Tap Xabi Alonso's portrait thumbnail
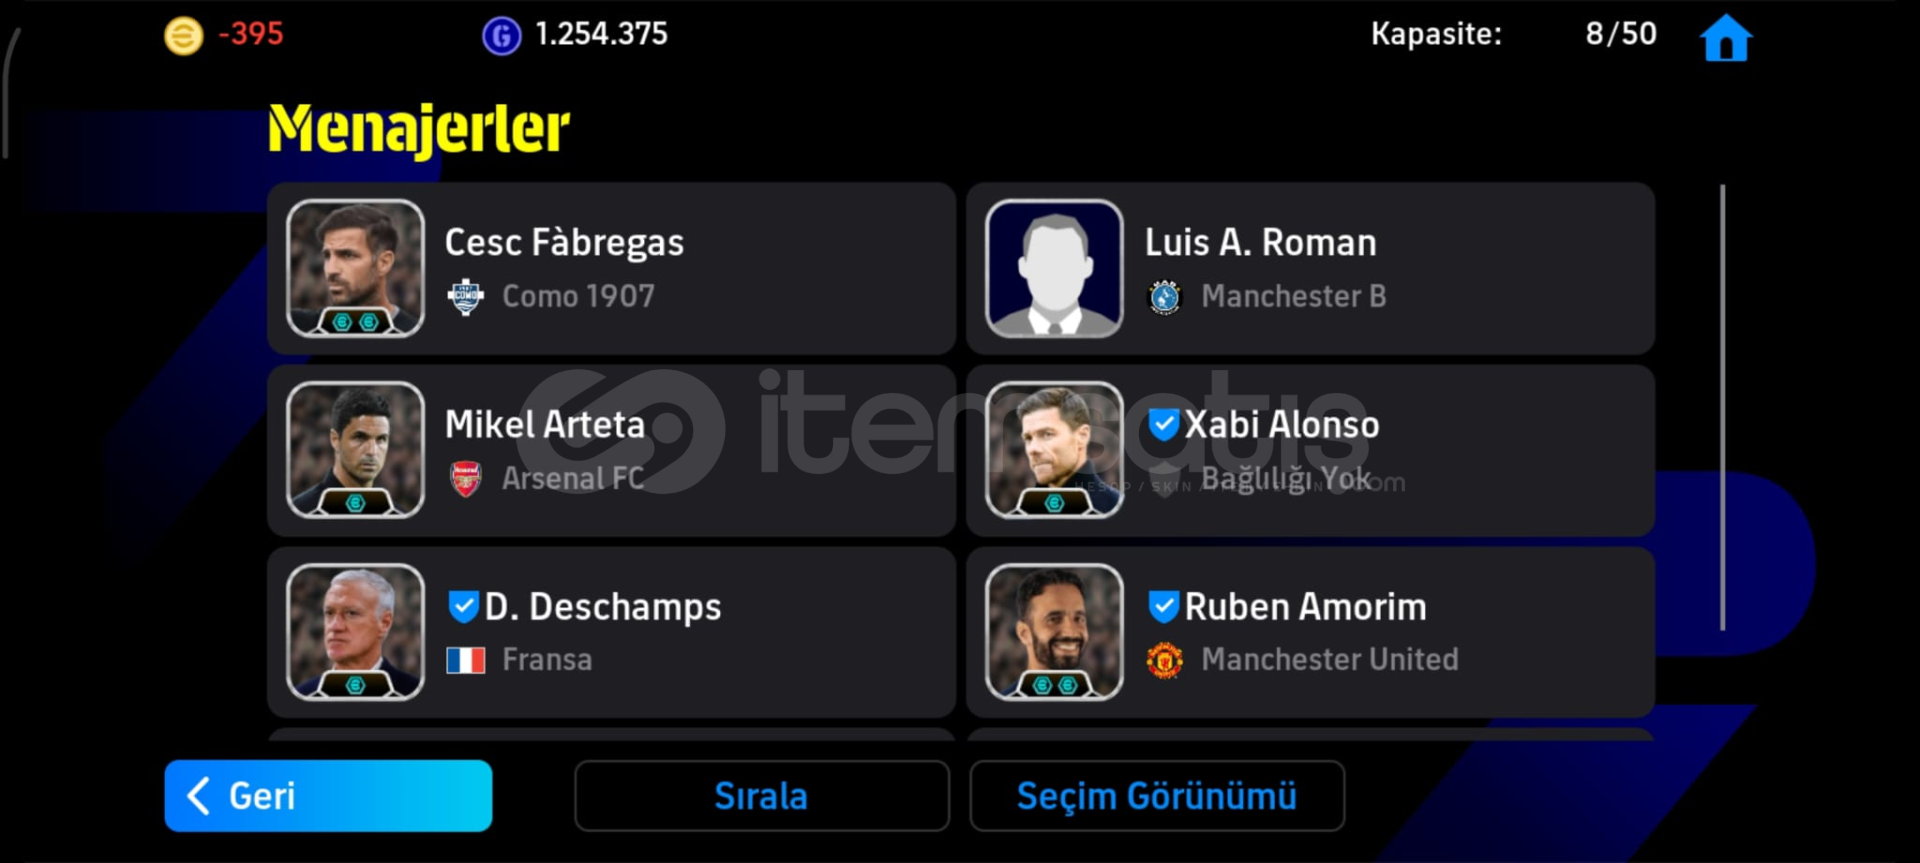This screenshot has height=863, width=1920. 1054,450
